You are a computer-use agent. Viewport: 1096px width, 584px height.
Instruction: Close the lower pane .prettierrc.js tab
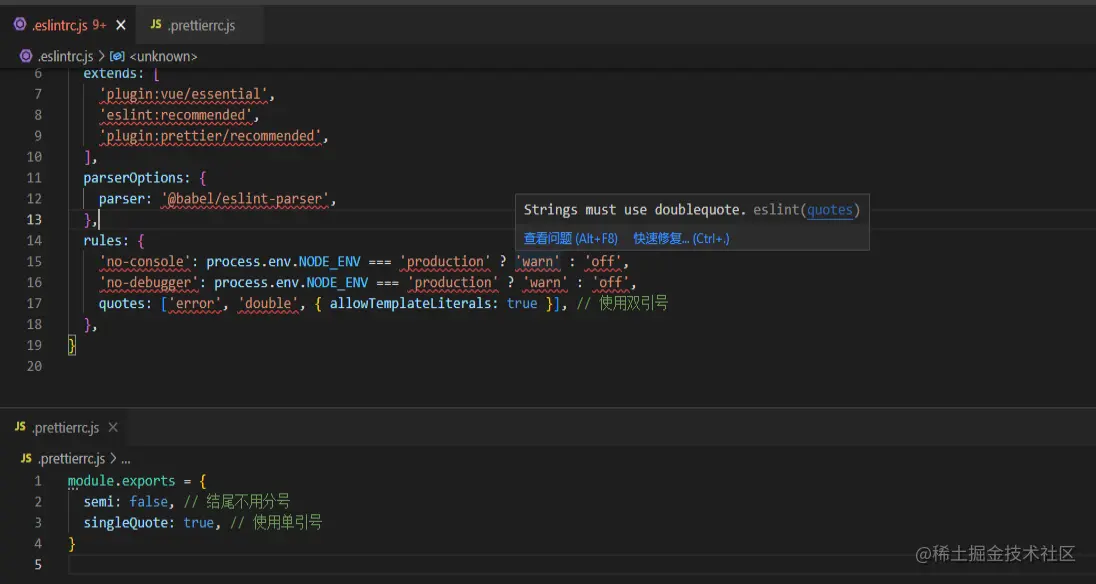coord(113,427)
